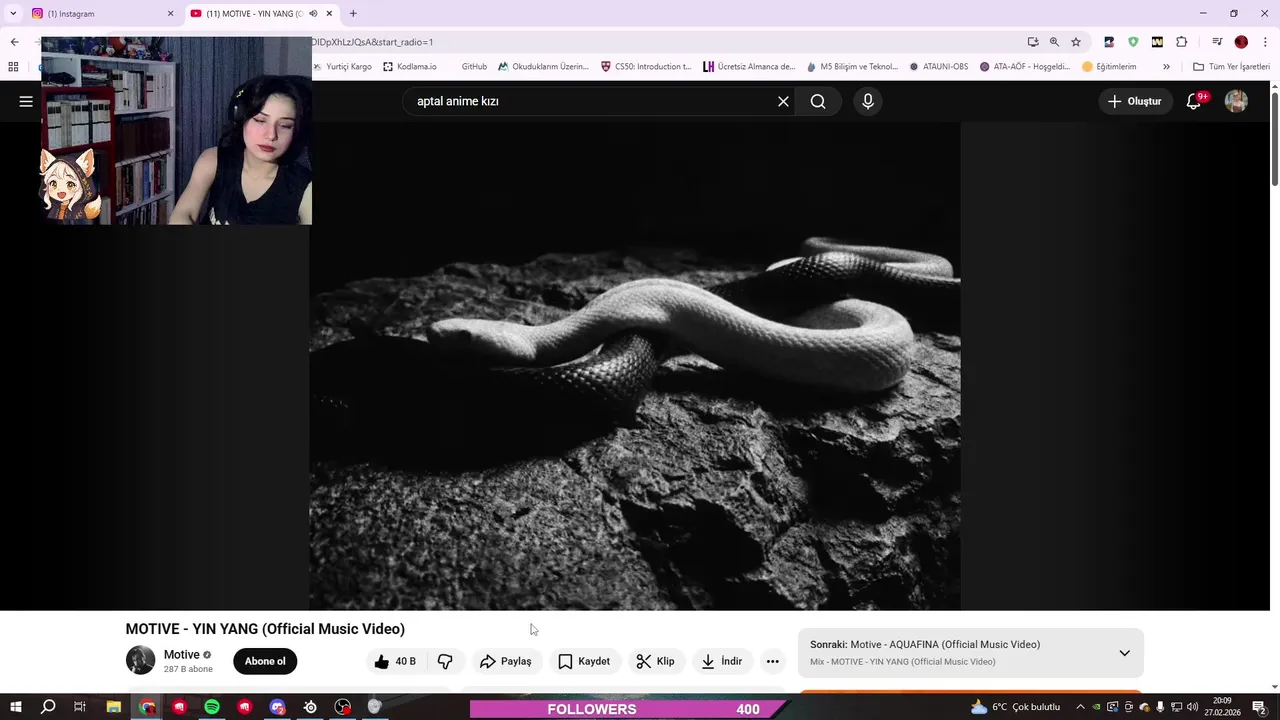Open the YouTube hamburger guide menu

coord(26,101)
